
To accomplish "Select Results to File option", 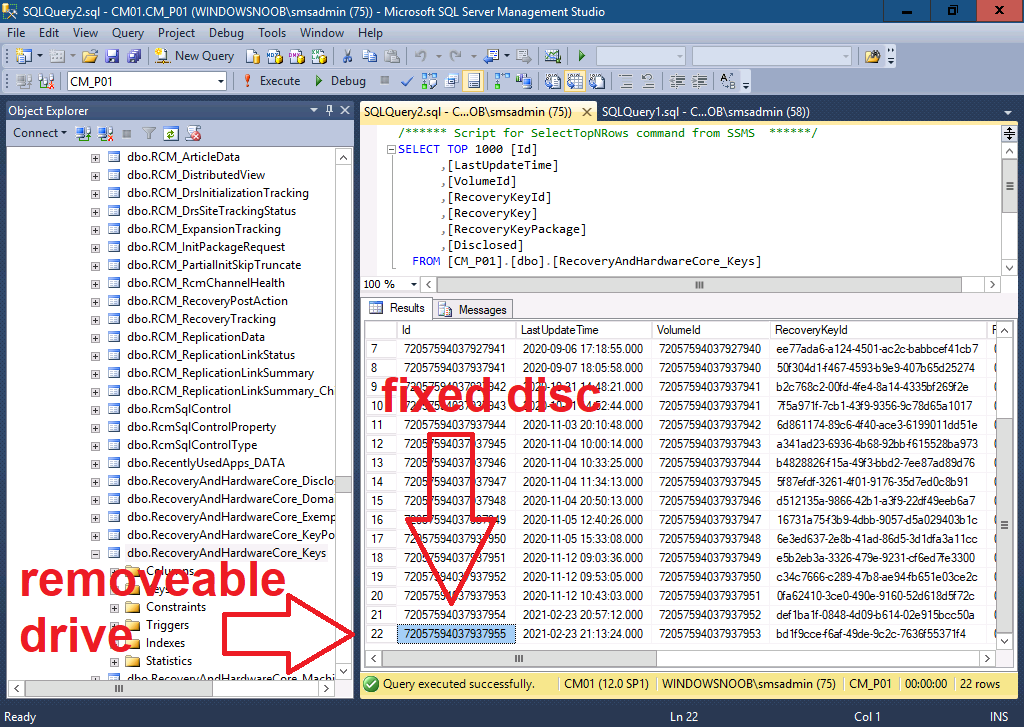I will (x=597, y=81).
